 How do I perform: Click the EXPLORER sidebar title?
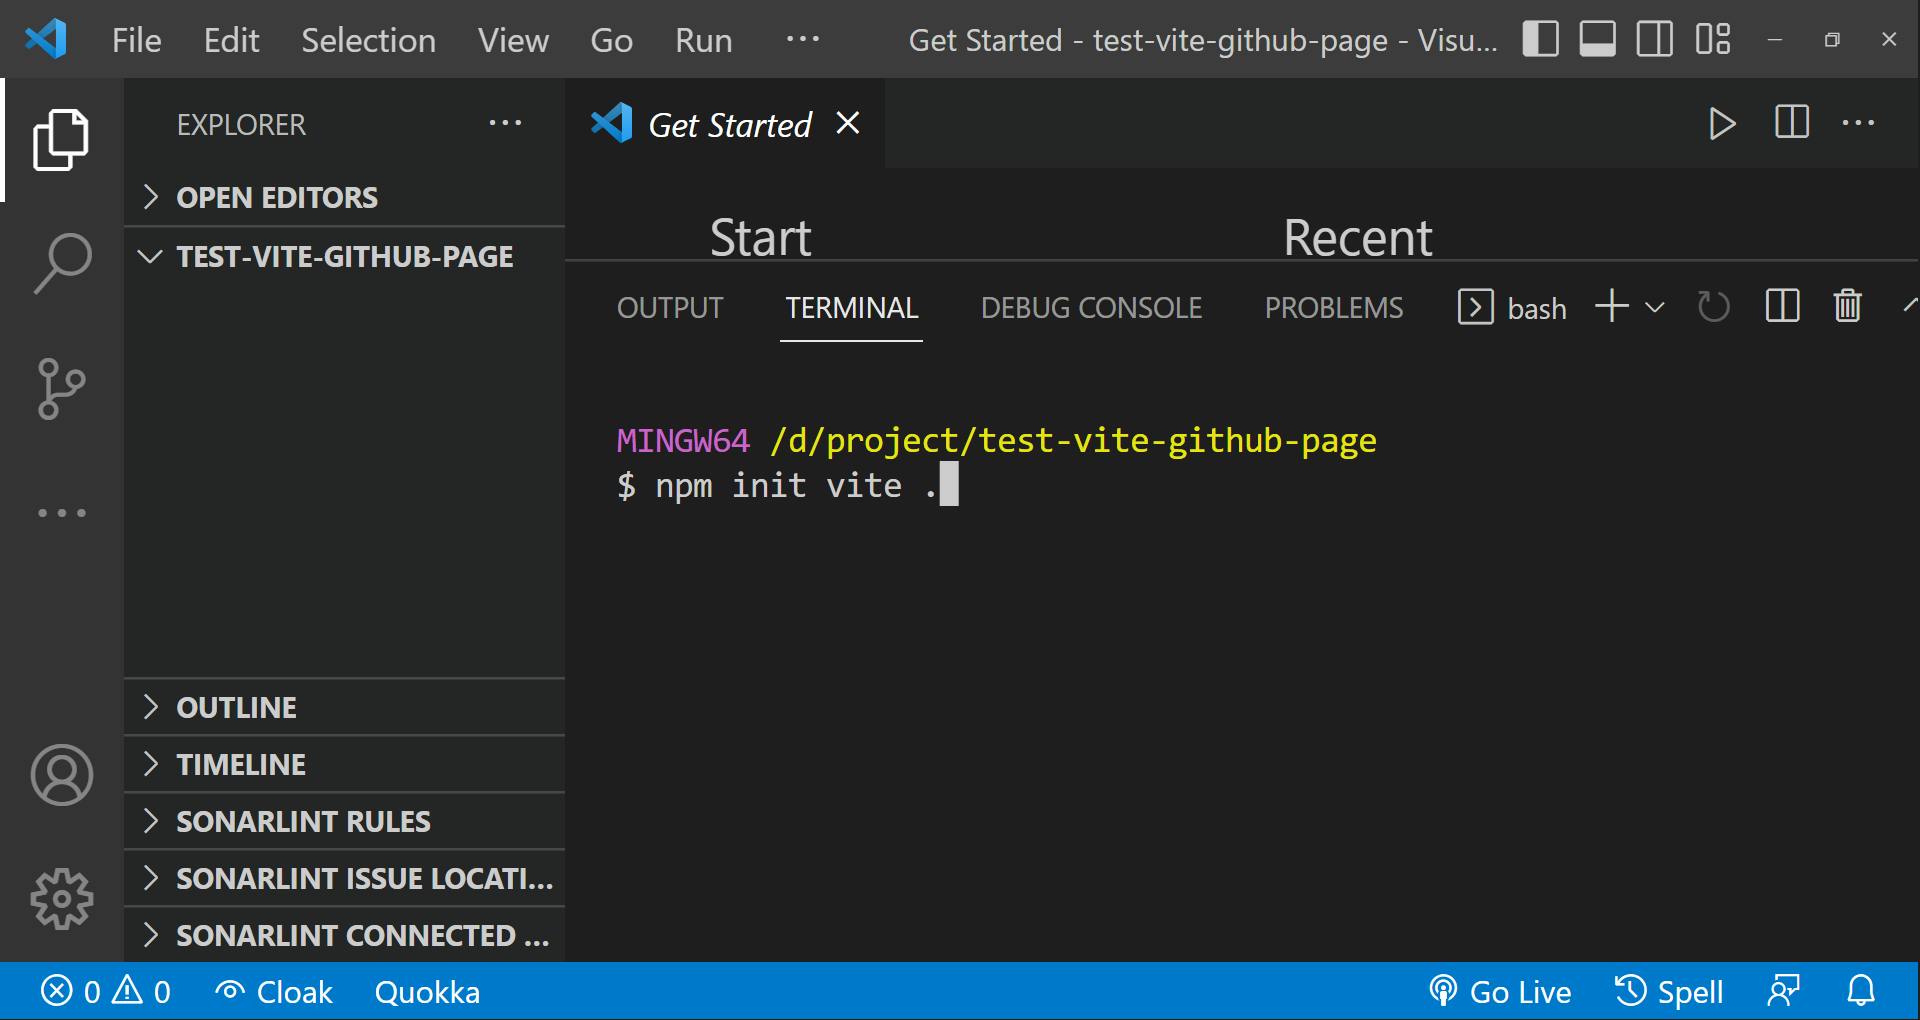click(x=241, y=125)
